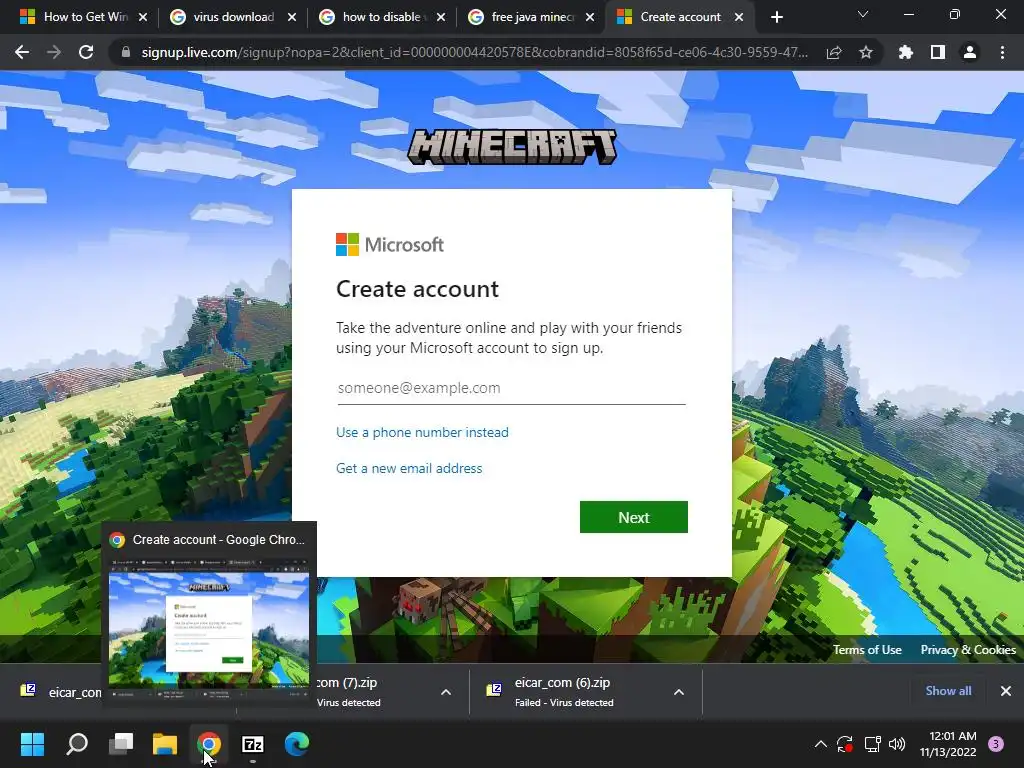Open taskbar Search
Image resolution: width=1024 pixels, height=768 pixels.
pos(77,743)
